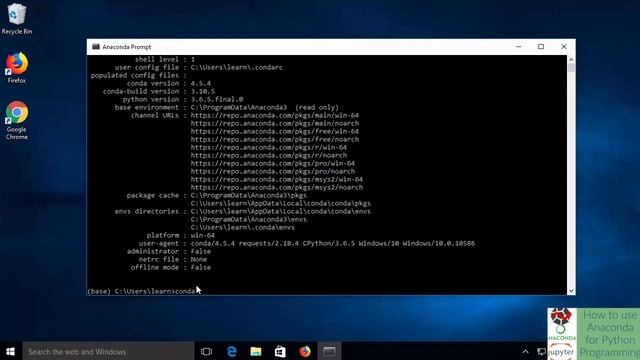The image size is (640, 360).
Task: Click 'C:\Users\learn\.conda\envs' line
Action: (x=242, y=227)
